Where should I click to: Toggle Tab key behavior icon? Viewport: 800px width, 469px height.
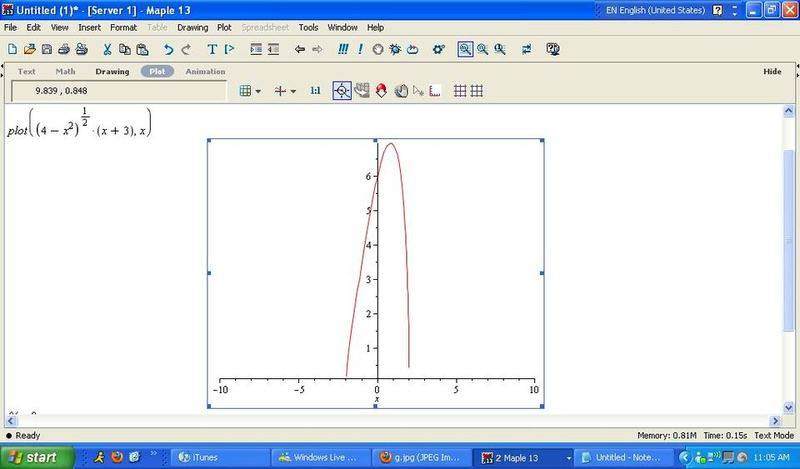(527, 49)
